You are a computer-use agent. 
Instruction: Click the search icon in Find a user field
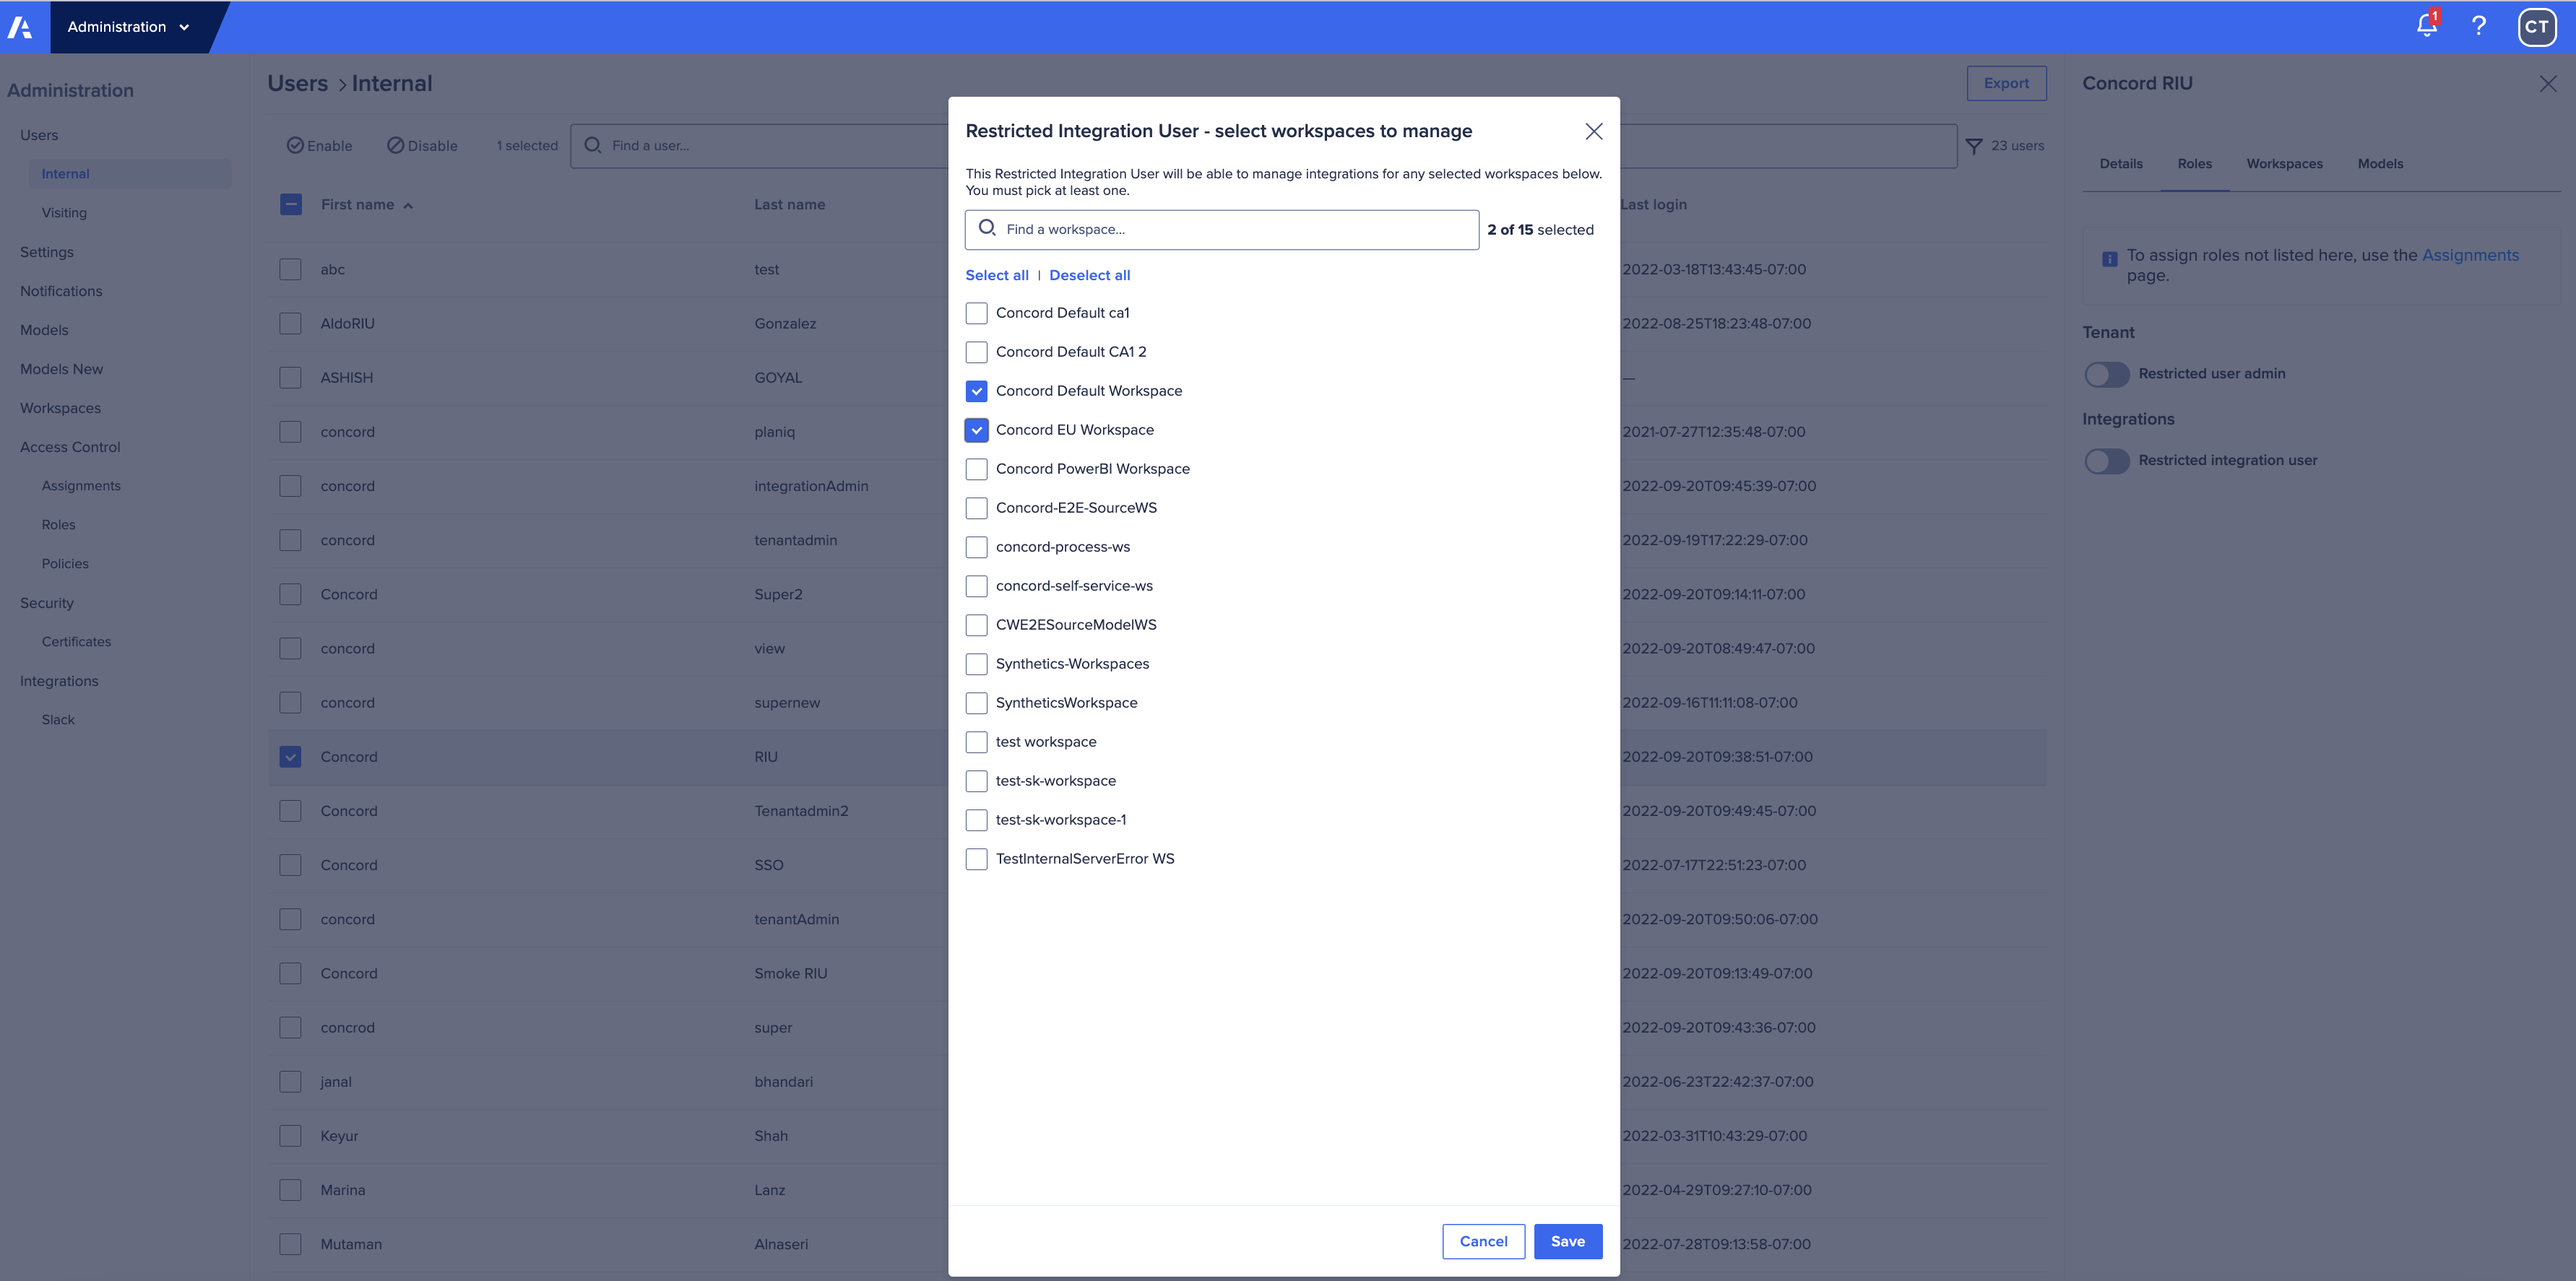coord(594,145)
